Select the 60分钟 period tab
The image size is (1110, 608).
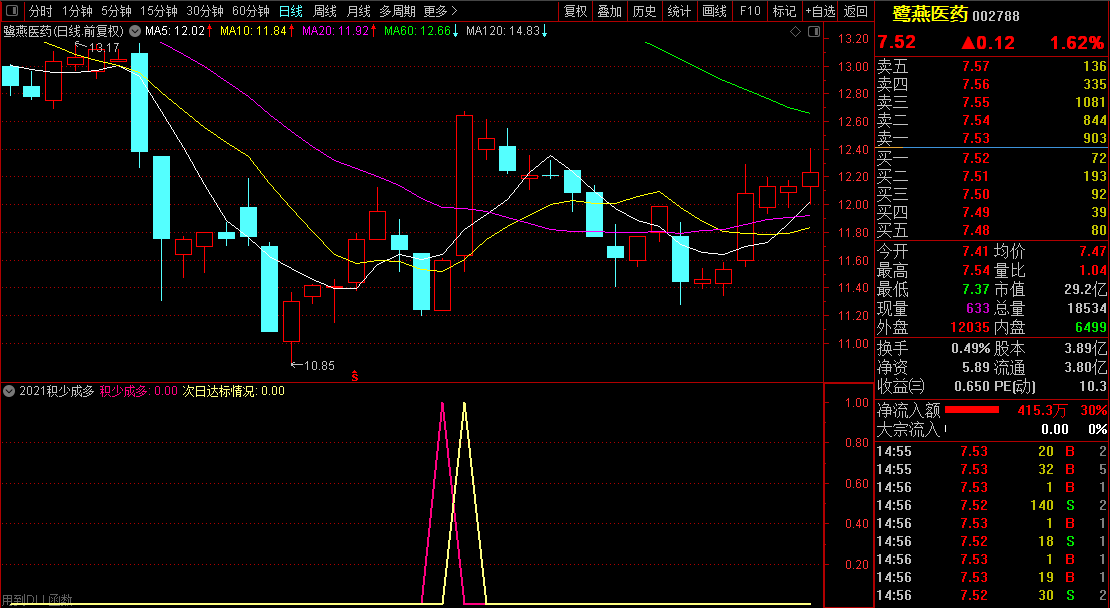(250, 11)
